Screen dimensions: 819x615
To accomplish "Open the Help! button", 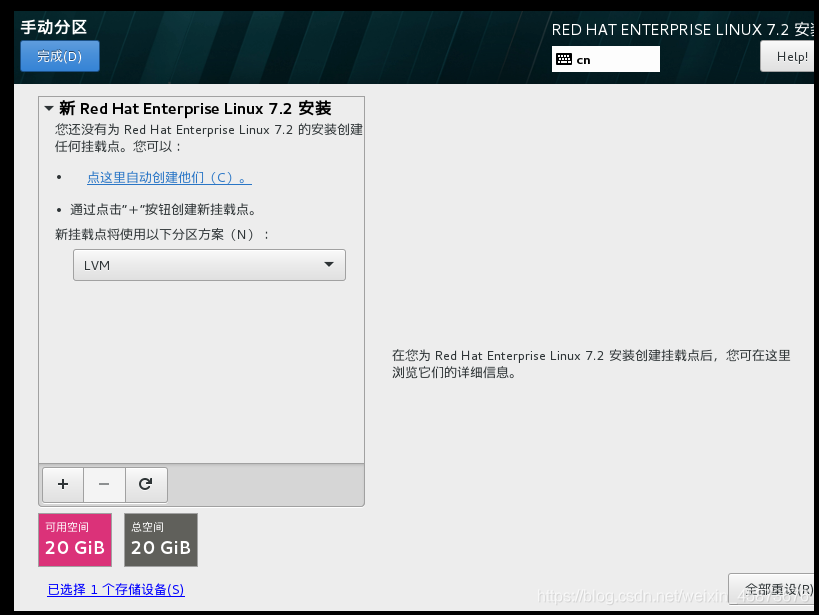I will pyautogui.click(x=789, y=56).
